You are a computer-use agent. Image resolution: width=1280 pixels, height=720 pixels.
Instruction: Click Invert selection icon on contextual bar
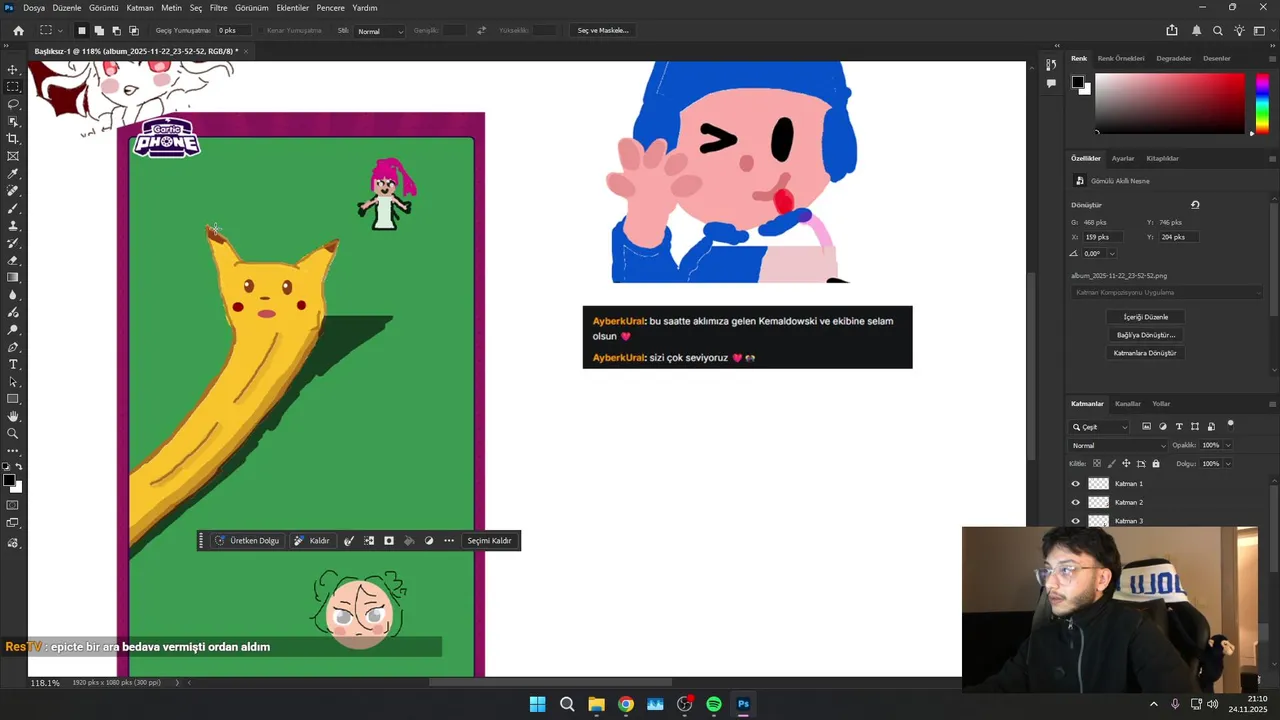point(369,541)
